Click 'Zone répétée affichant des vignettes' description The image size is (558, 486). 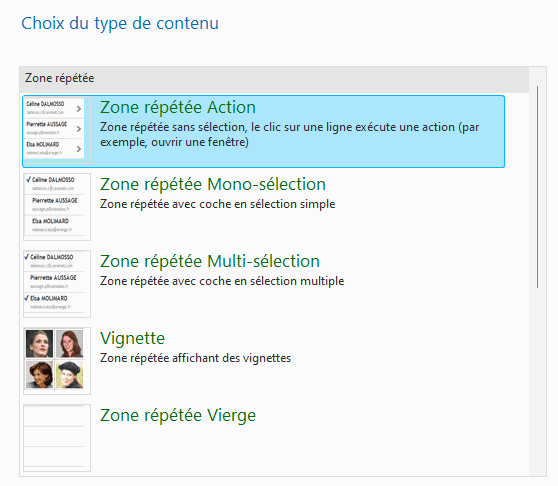(x=195, y=358)
